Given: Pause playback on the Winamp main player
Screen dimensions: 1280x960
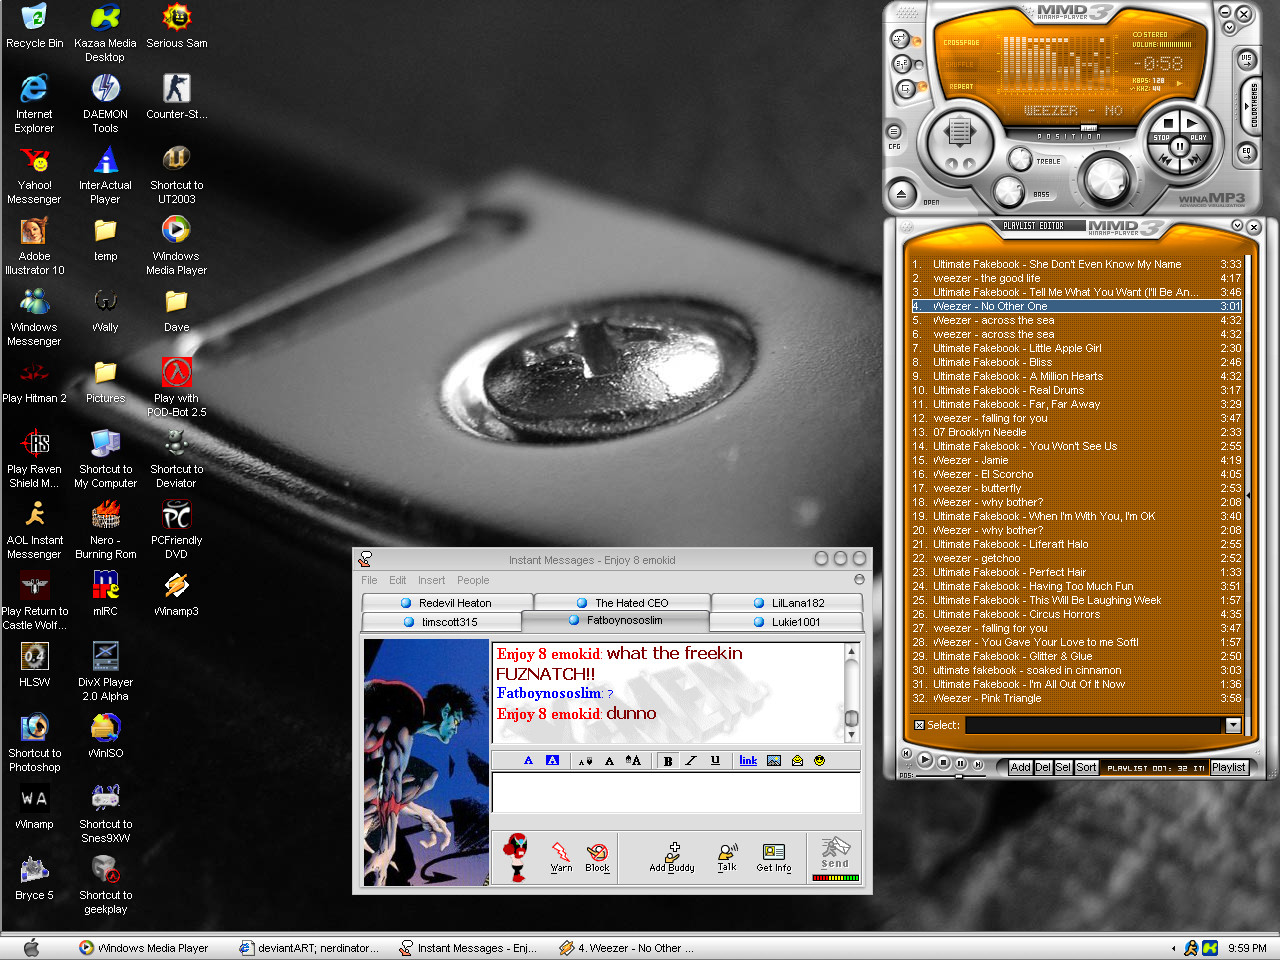Looking at the screenshot, I should [x=1180, y=146].
